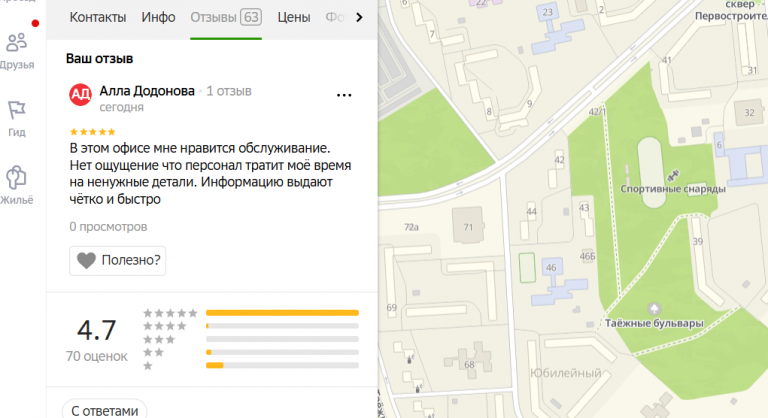Click the heart icon in Полезно button

(x=86, y=260)
